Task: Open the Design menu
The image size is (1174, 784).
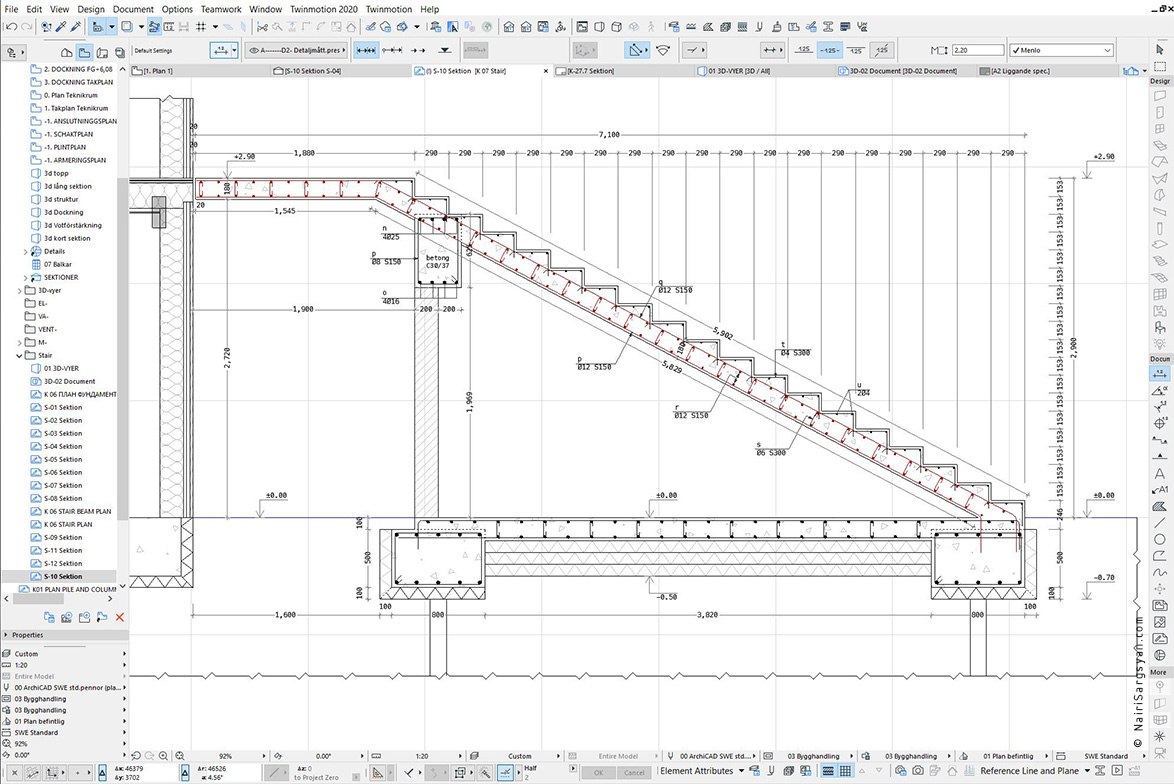Action: [x=91, y=9]
